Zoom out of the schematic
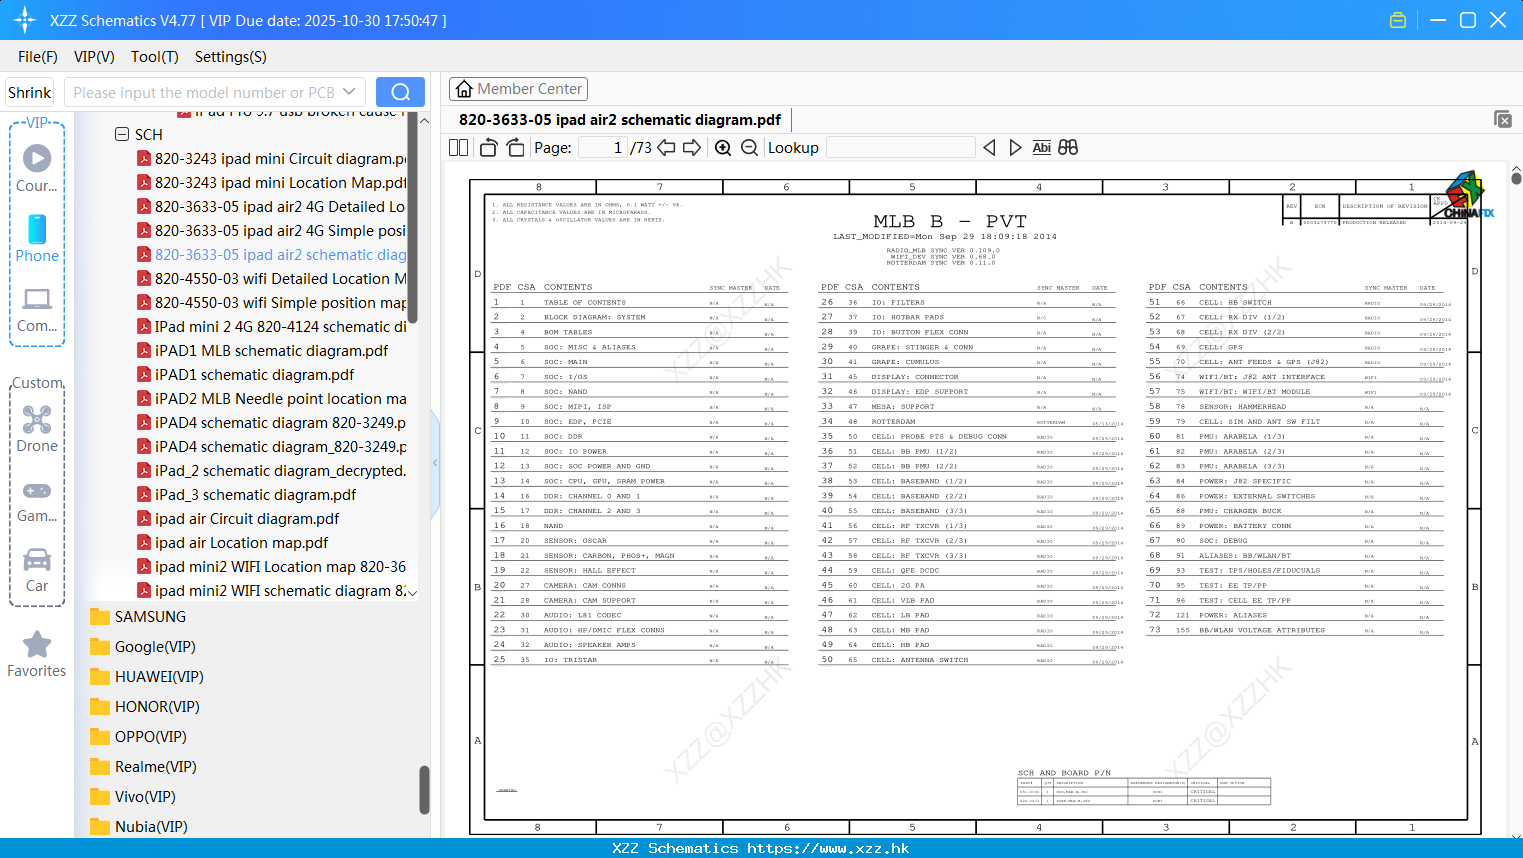 point(749,148)
